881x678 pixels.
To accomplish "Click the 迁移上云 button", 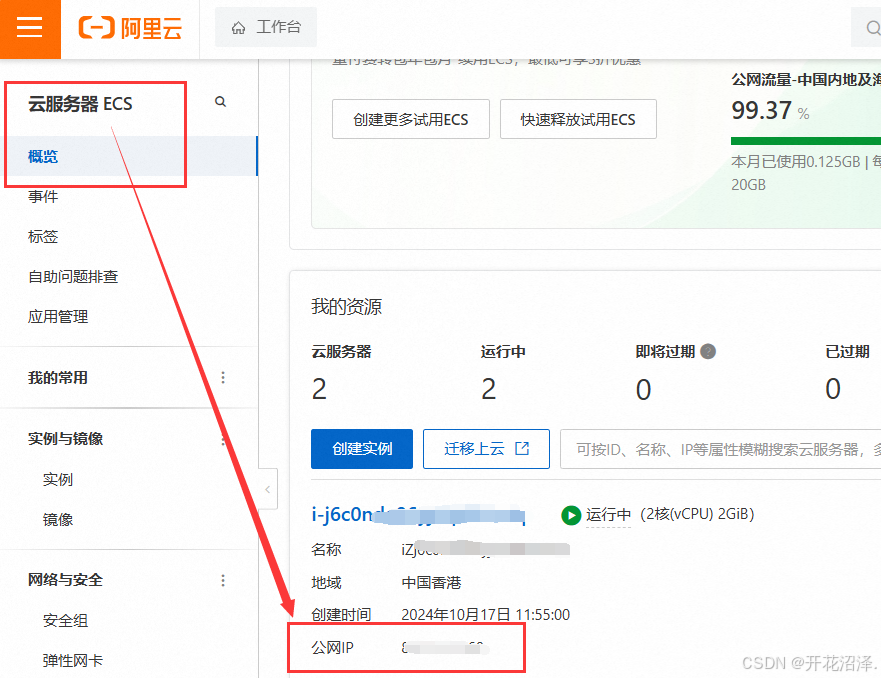I will click(x=486, y=449).
